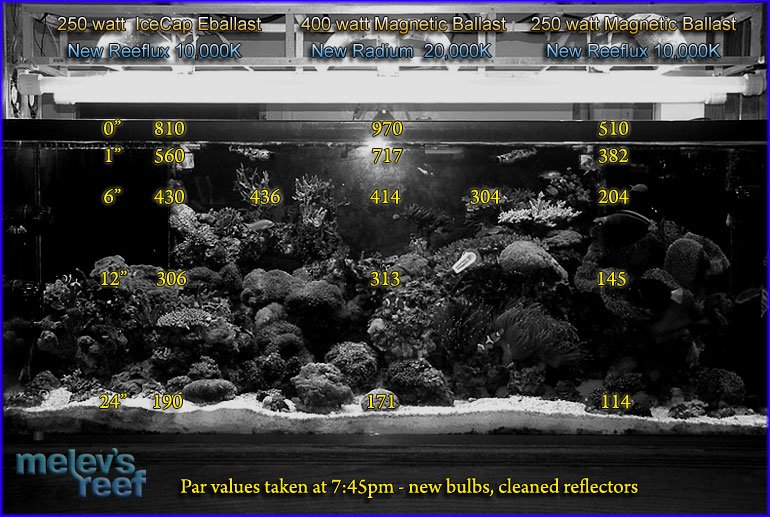
Task: Click the 24" depth label
Action: coord(115,402)
